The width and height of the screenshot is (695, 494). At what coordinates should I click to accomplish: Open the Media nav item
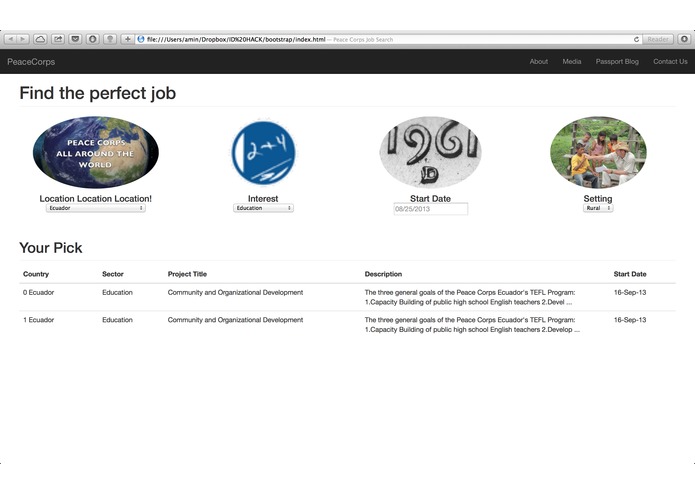point(572,62)
